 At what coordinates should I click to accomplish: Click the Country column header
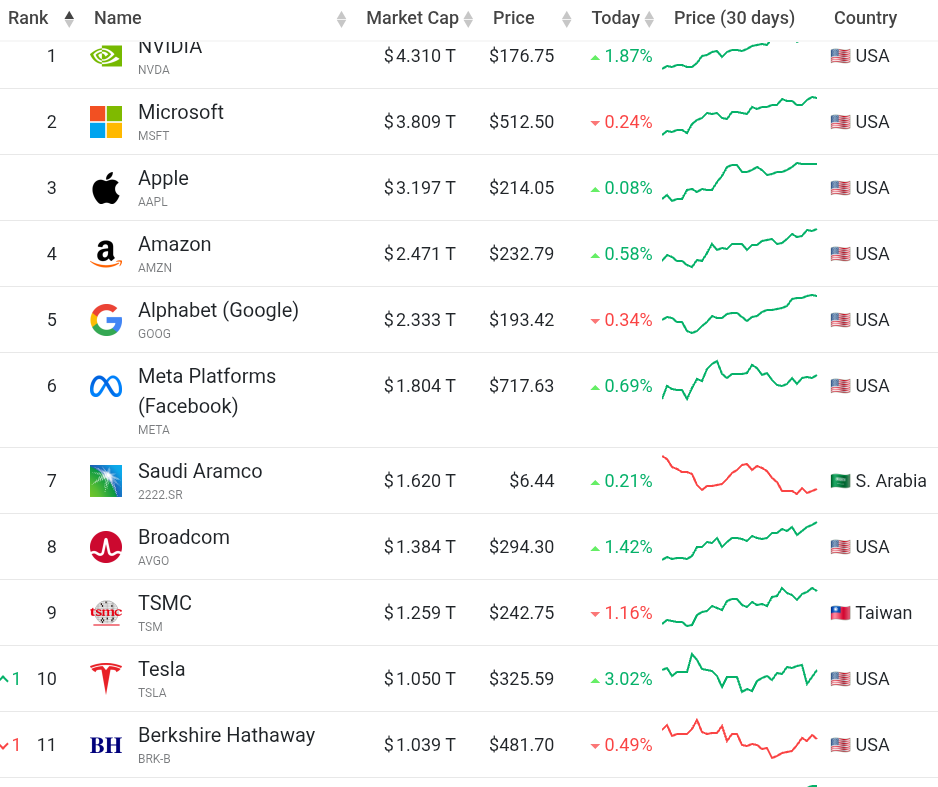tap(865, 18)
